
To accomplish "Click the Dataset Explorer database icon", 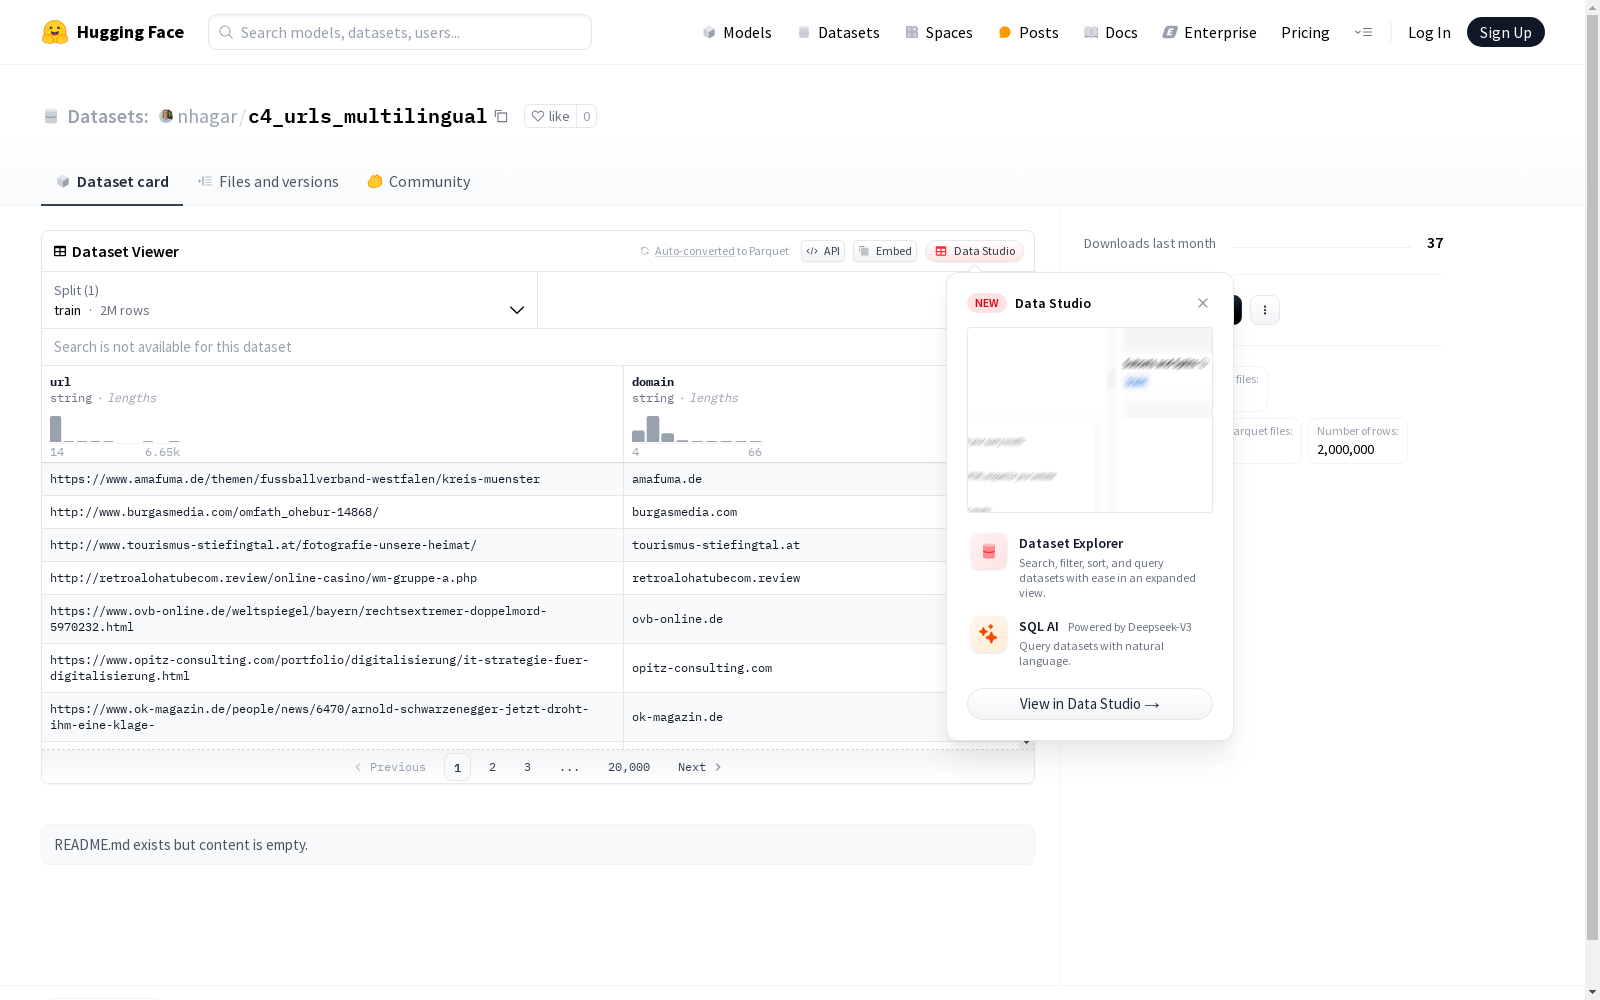I will click(x=988, y=552).
